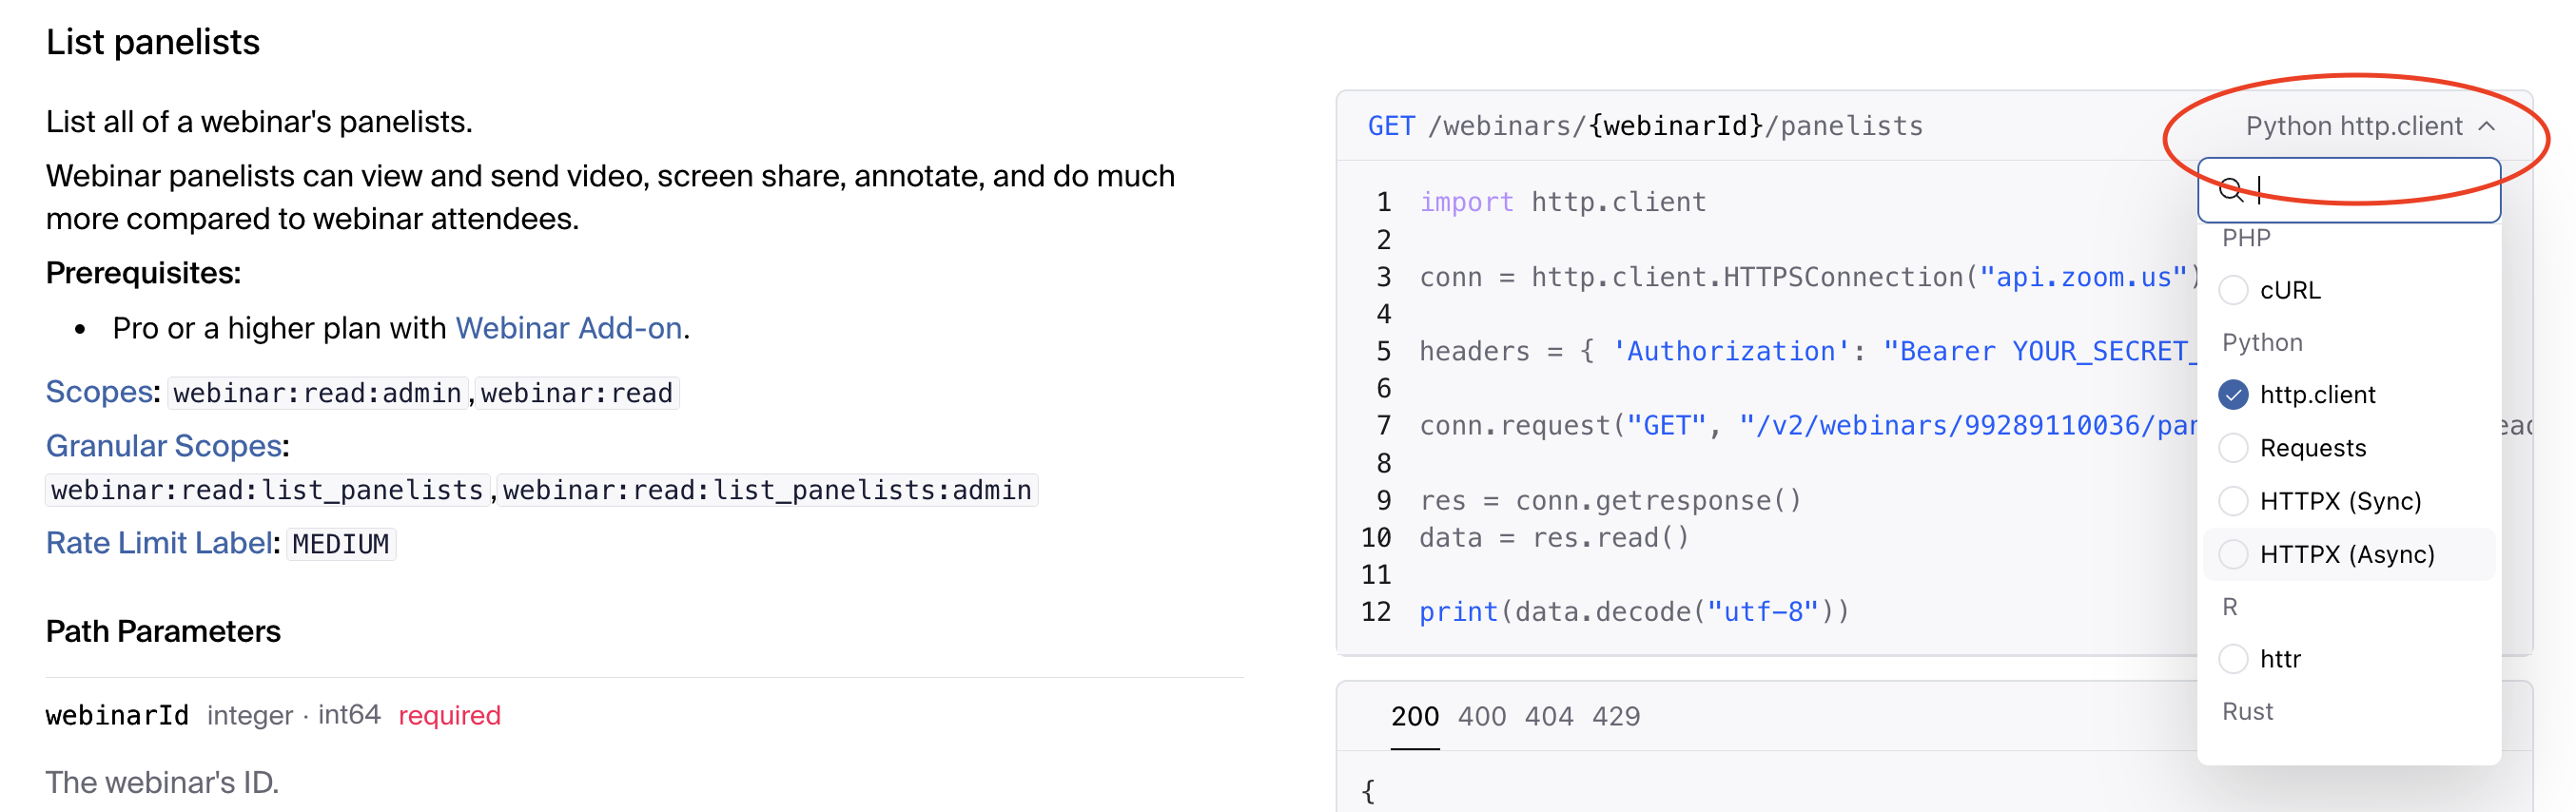Click the MEDIUM rate limit badge
This screenshot has height=812, width=2576.
point(340,544)
